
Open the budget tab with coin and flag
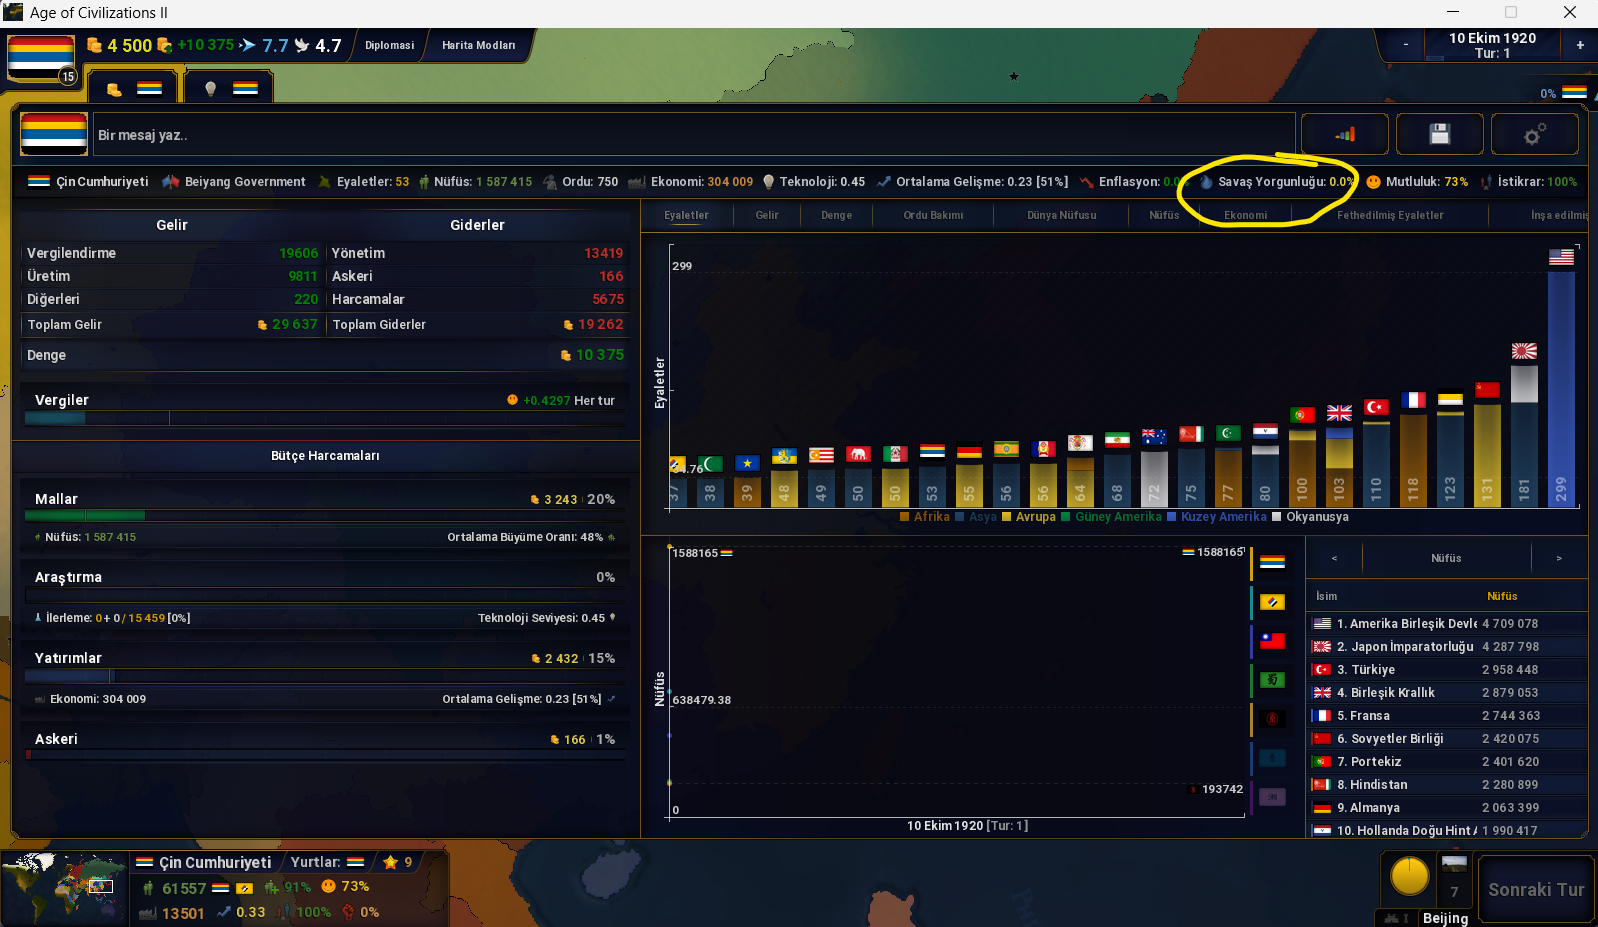pos(133,88)
